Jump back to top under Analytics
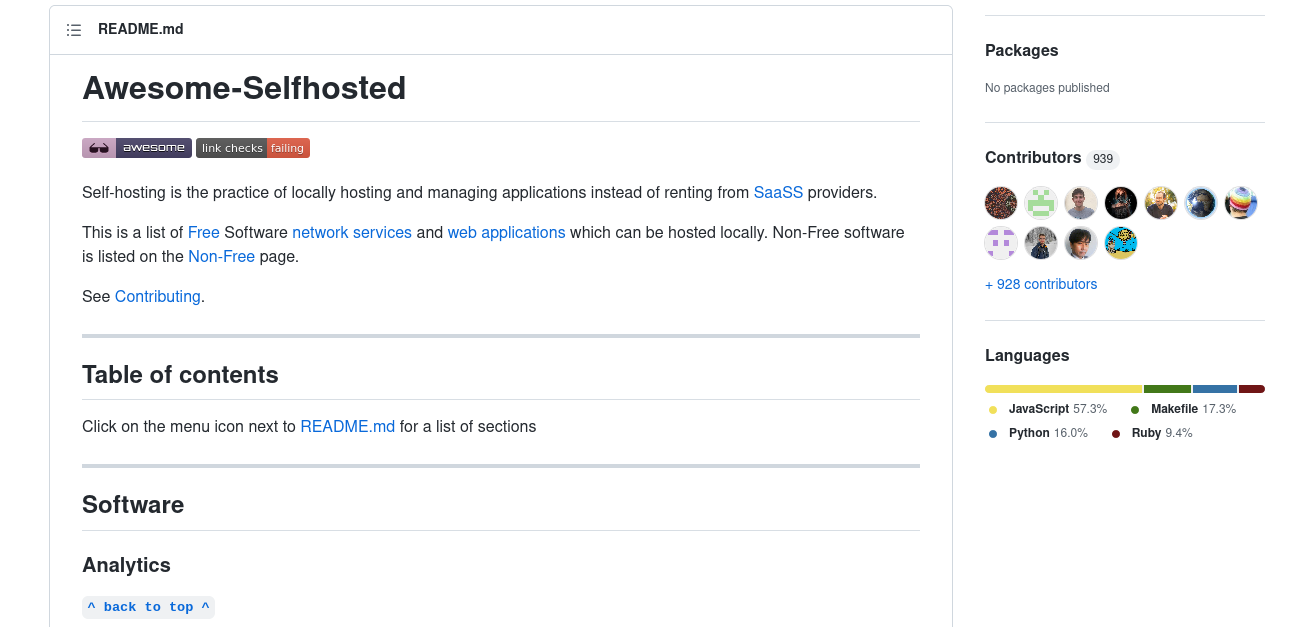Image resolution: width=1314 pixels, height=627 pixels. point(148,607)
